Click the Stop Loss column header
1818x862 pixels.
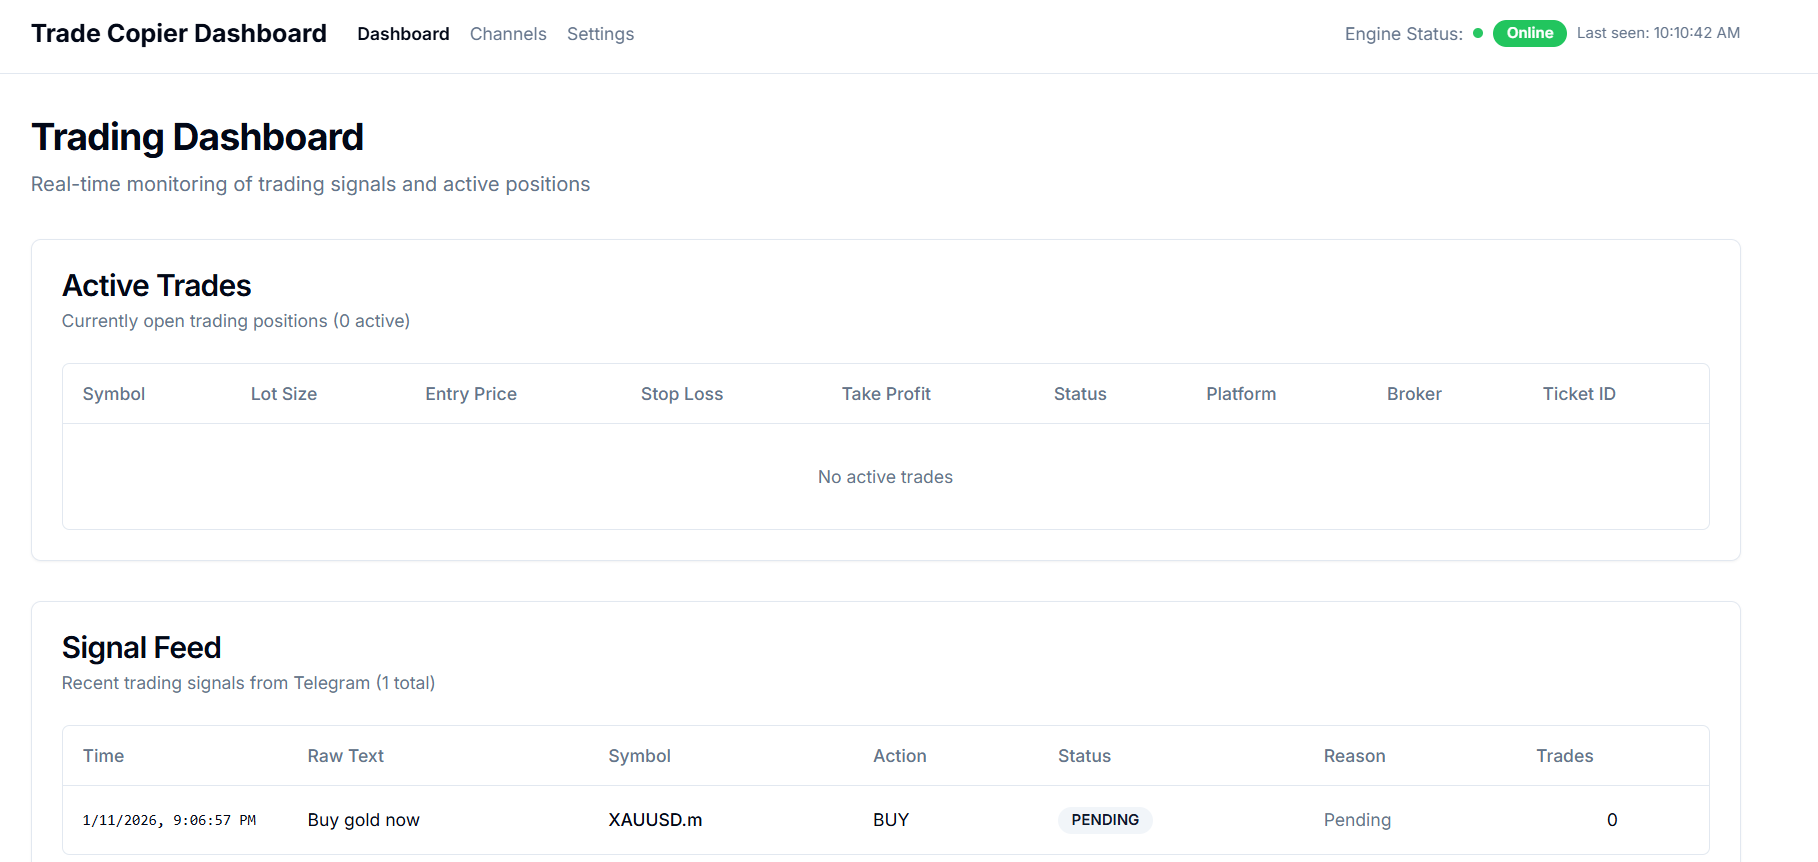point(682,394)
